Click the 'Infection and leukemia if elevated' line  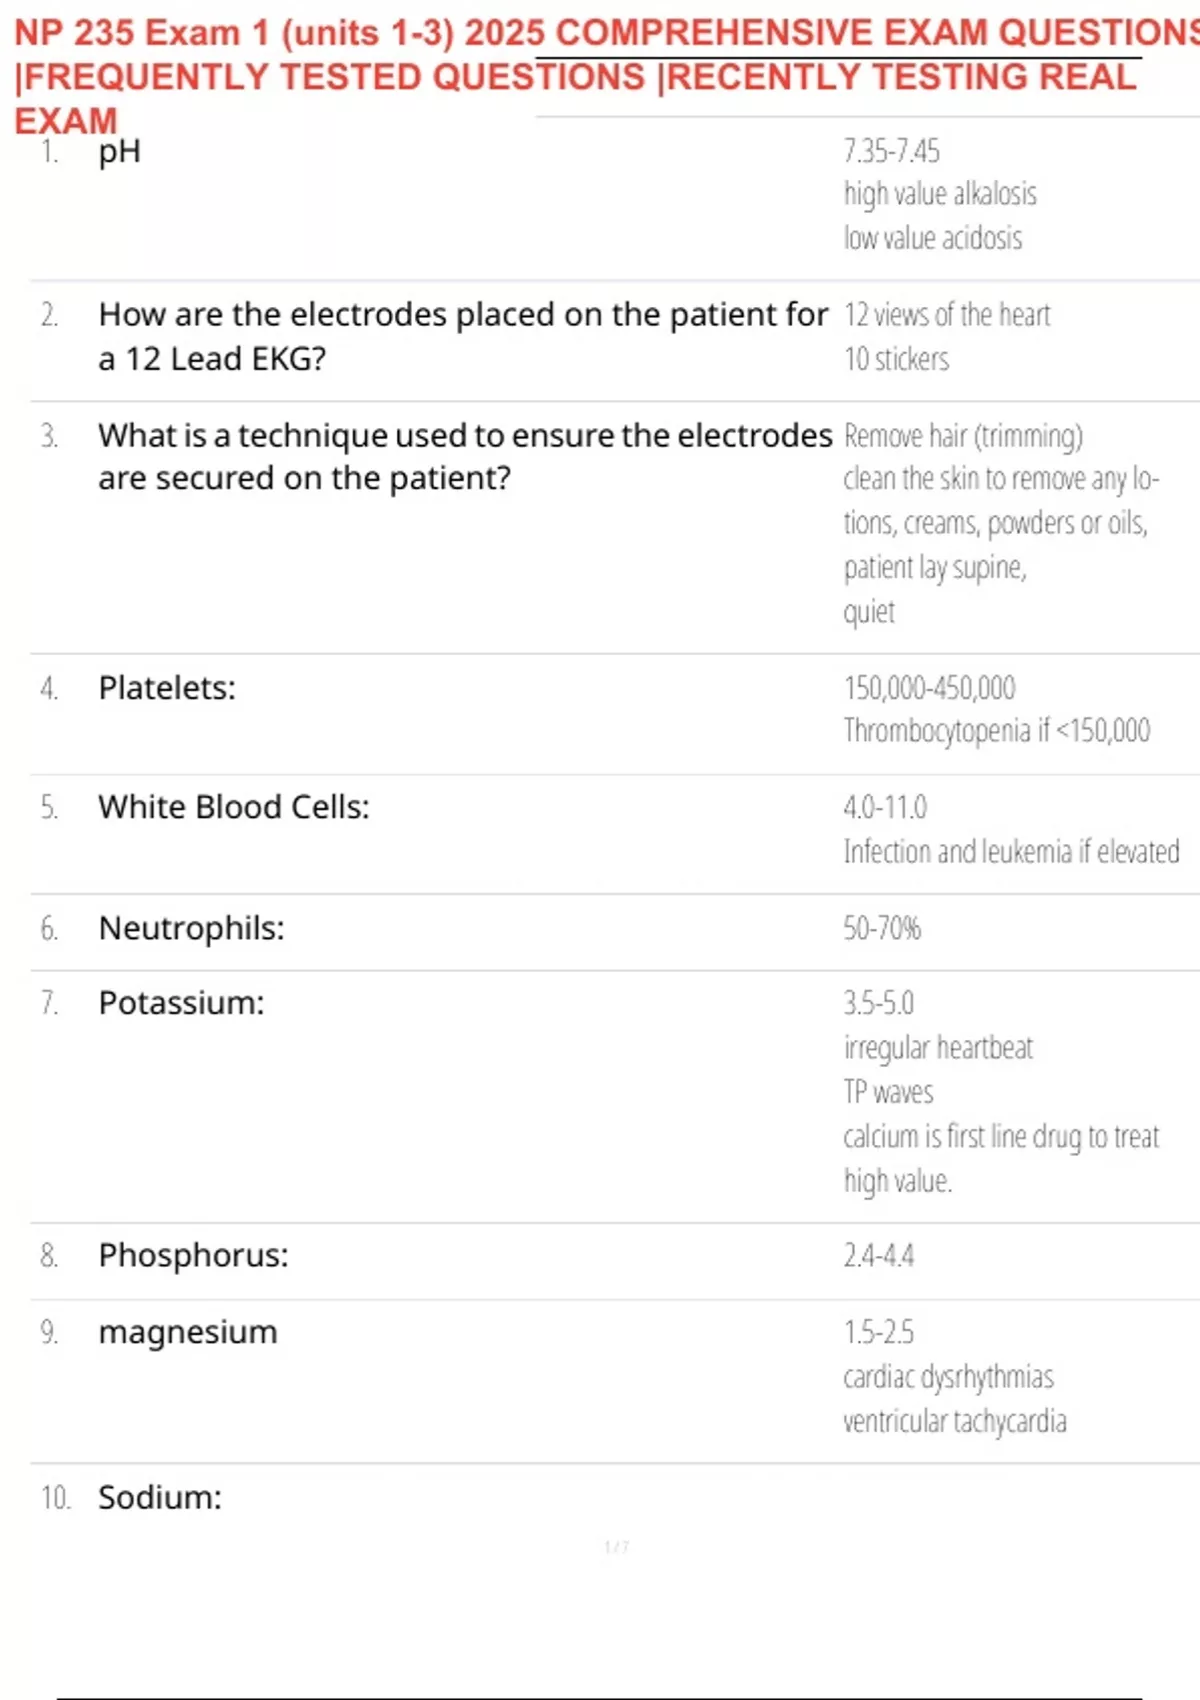pos(1011,852)
